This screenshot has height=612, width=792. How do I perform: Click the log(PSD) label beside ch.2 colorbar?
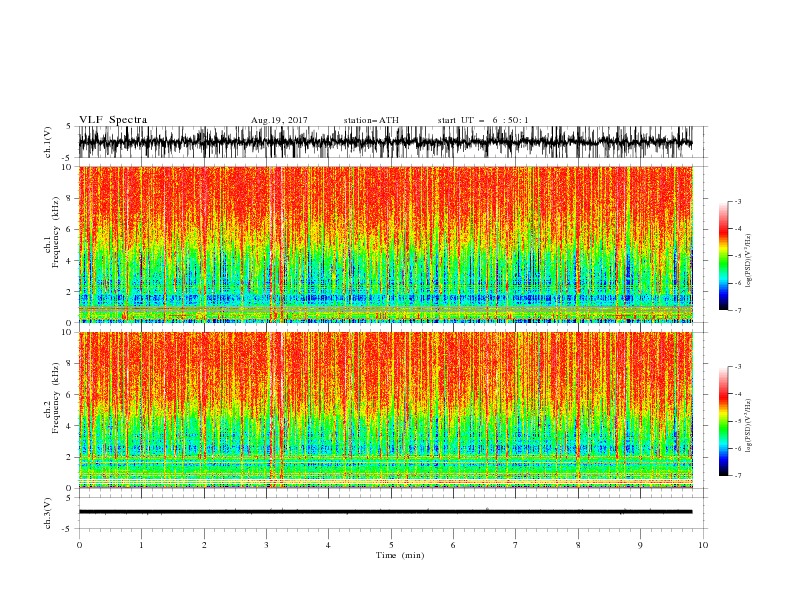point(748,425)
